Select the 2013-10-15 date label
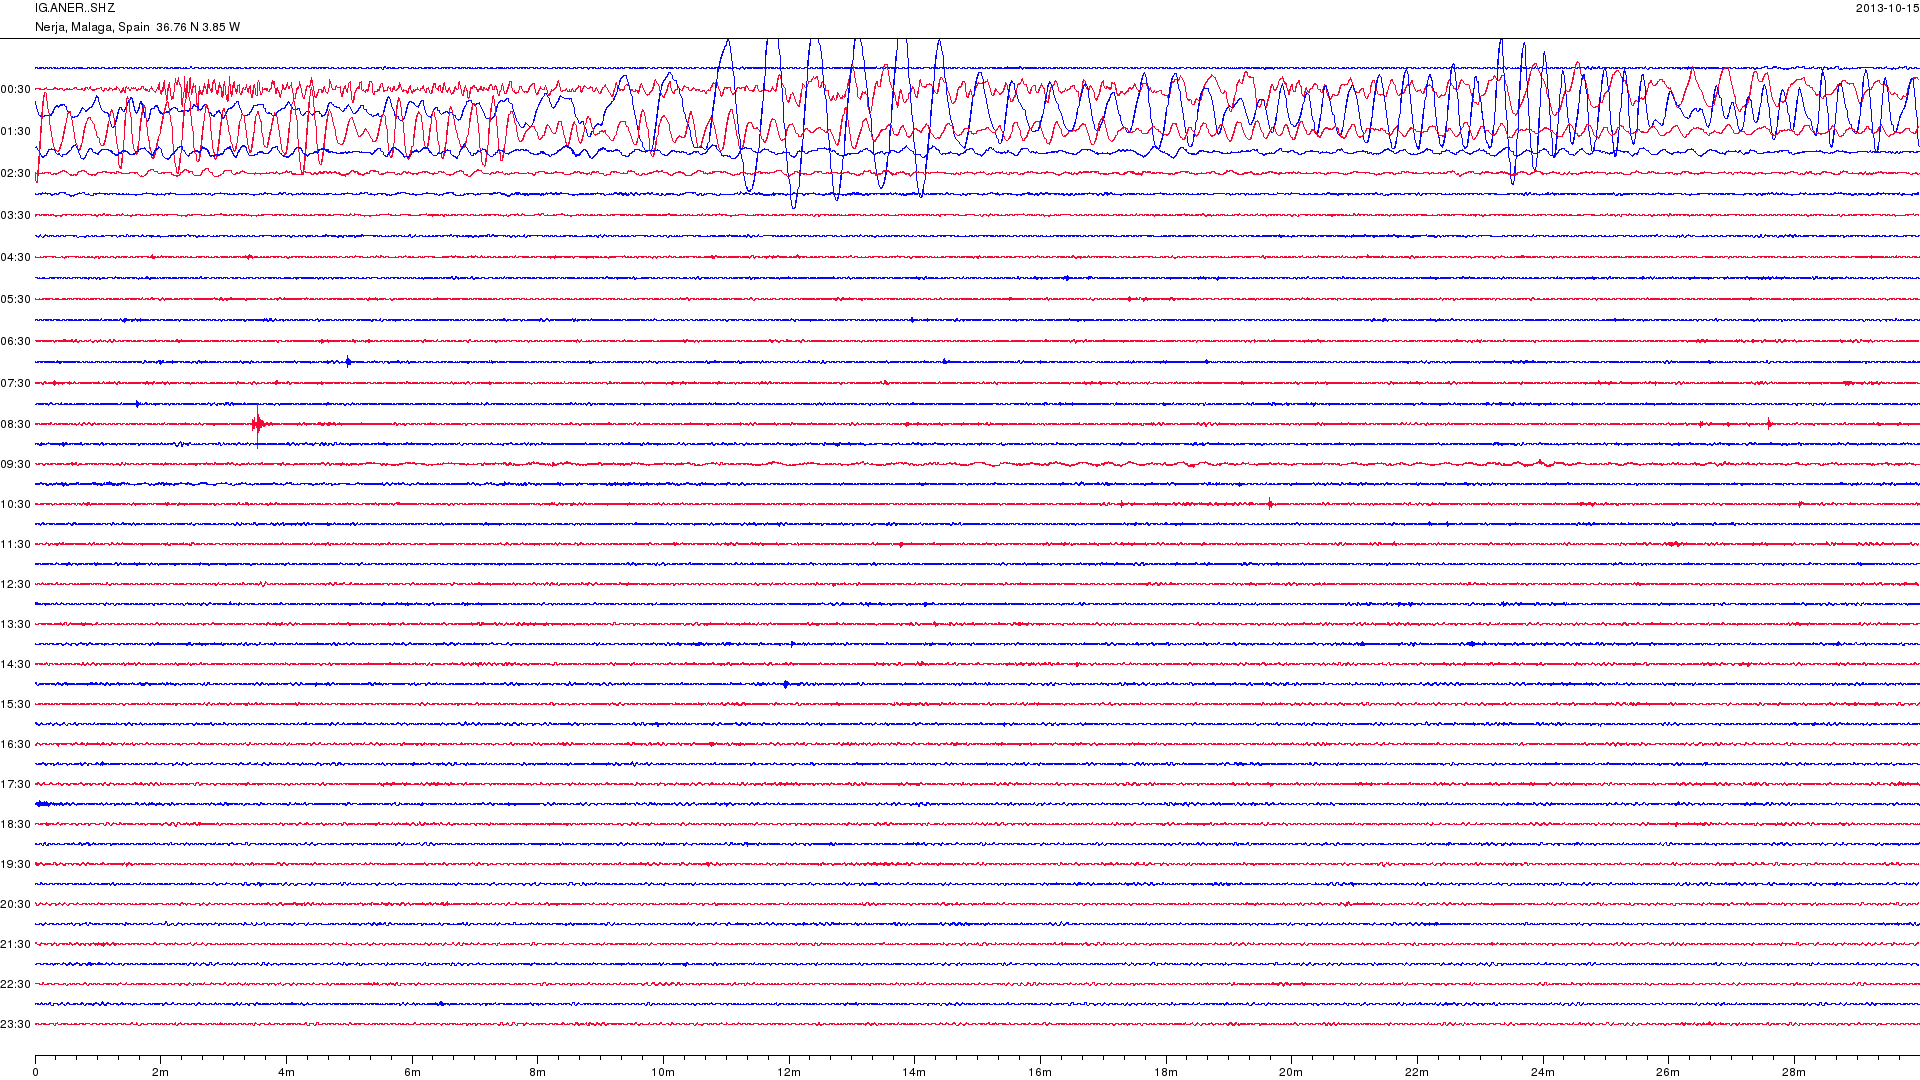Screen dimensions: 1920x1080 click(x=1887, y=8)
